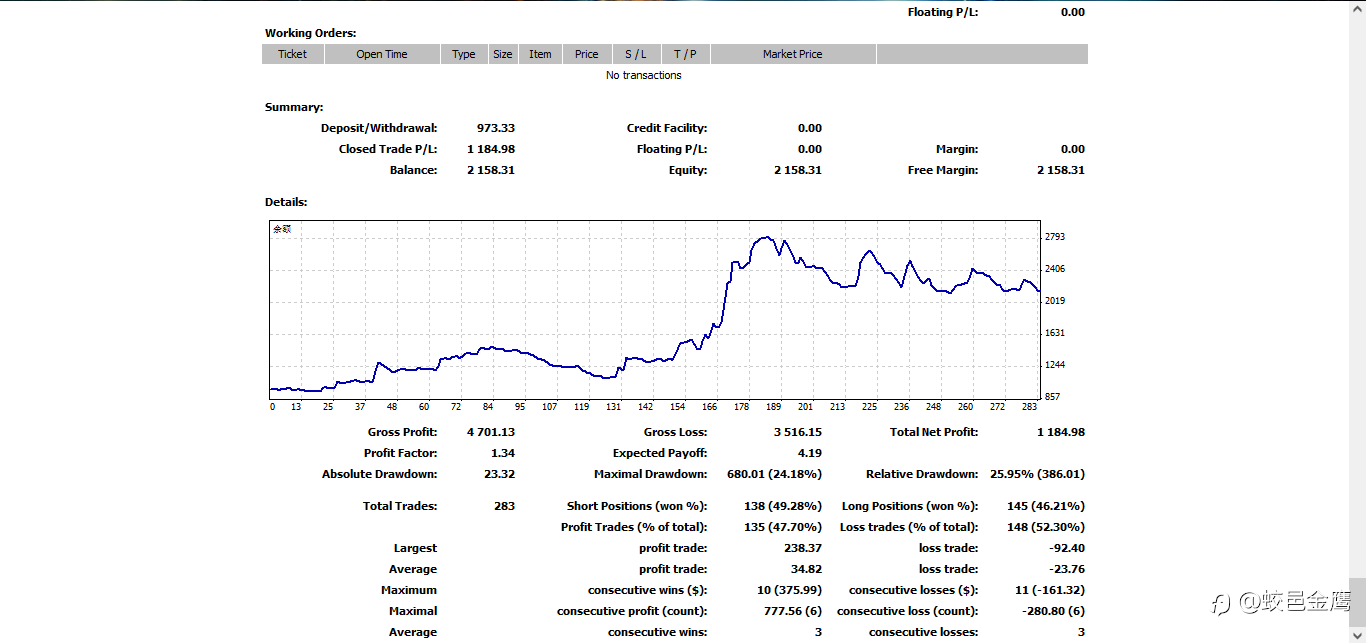Select the consecutive losses value 11 (-161.32)
The width and height of the screenshot is (1366, 643).
coord(1049,590)
